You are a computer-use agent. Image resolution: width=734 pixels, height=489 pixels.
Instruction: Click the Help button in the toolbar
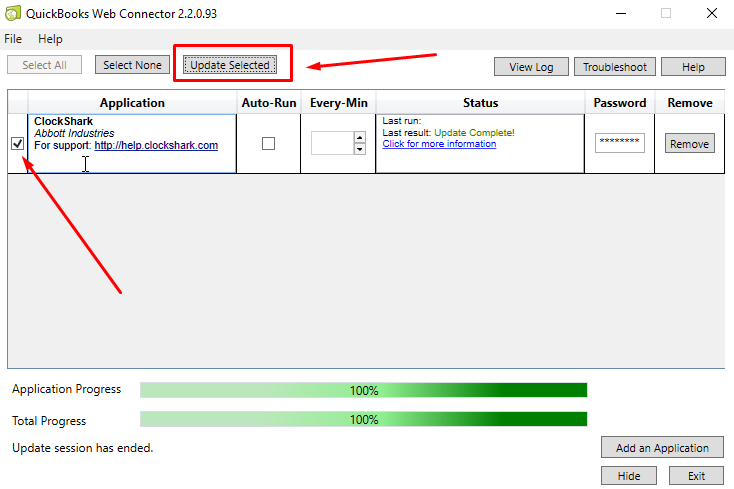tap(693, 67)
